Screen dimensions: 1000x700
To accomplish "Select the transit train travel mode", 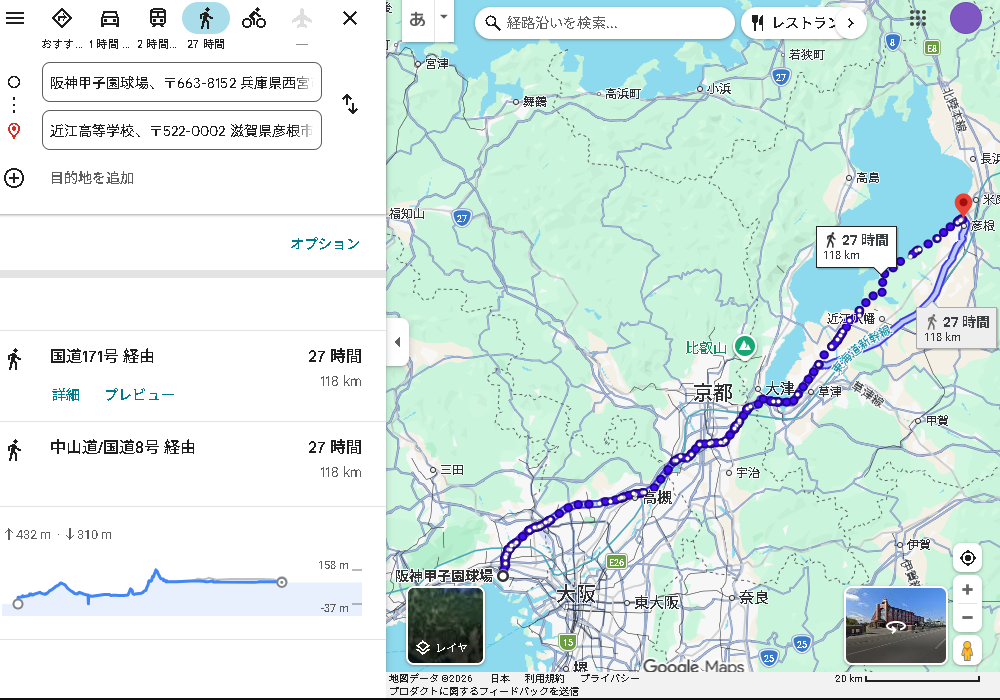I will (158, 18).
